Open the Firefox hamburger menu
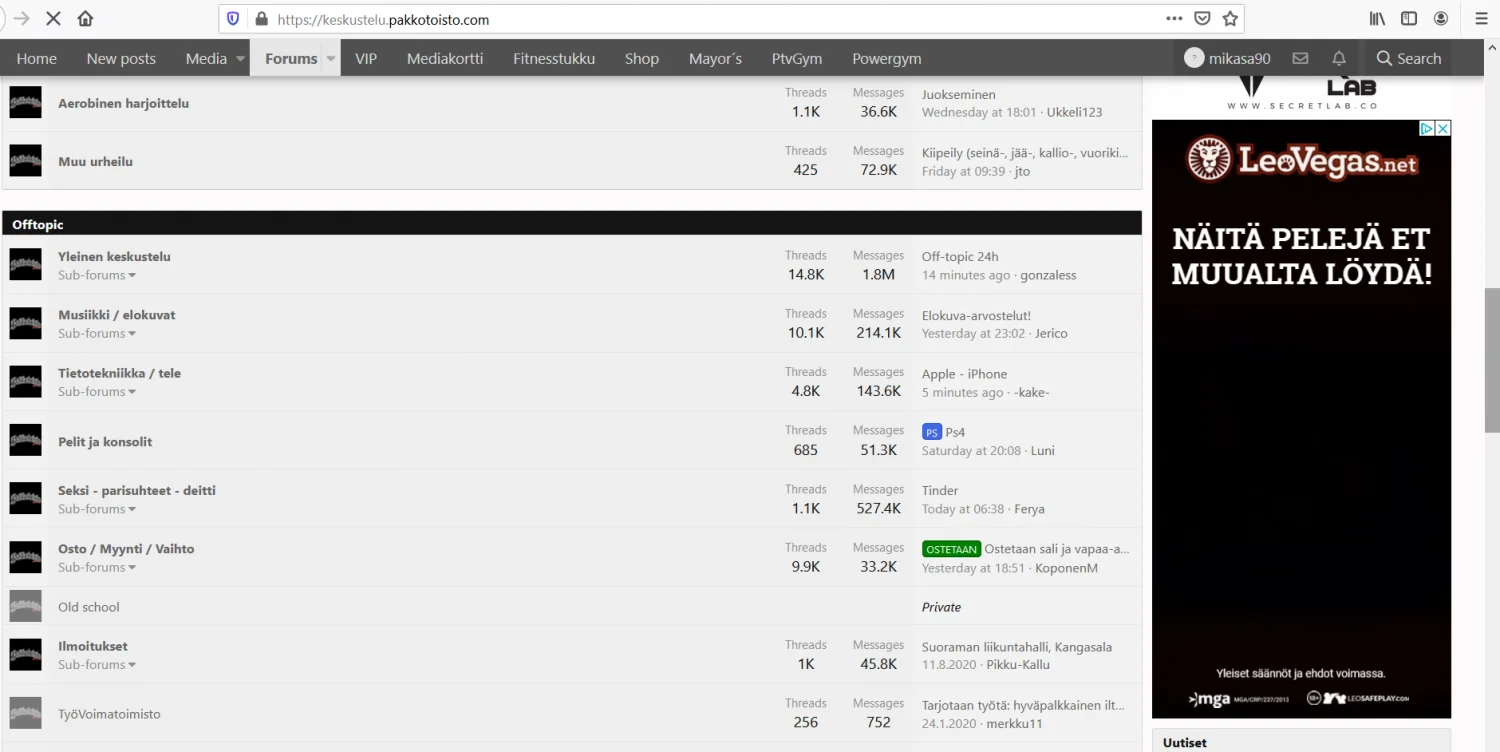The image size is (1500, 752). 1481,19
